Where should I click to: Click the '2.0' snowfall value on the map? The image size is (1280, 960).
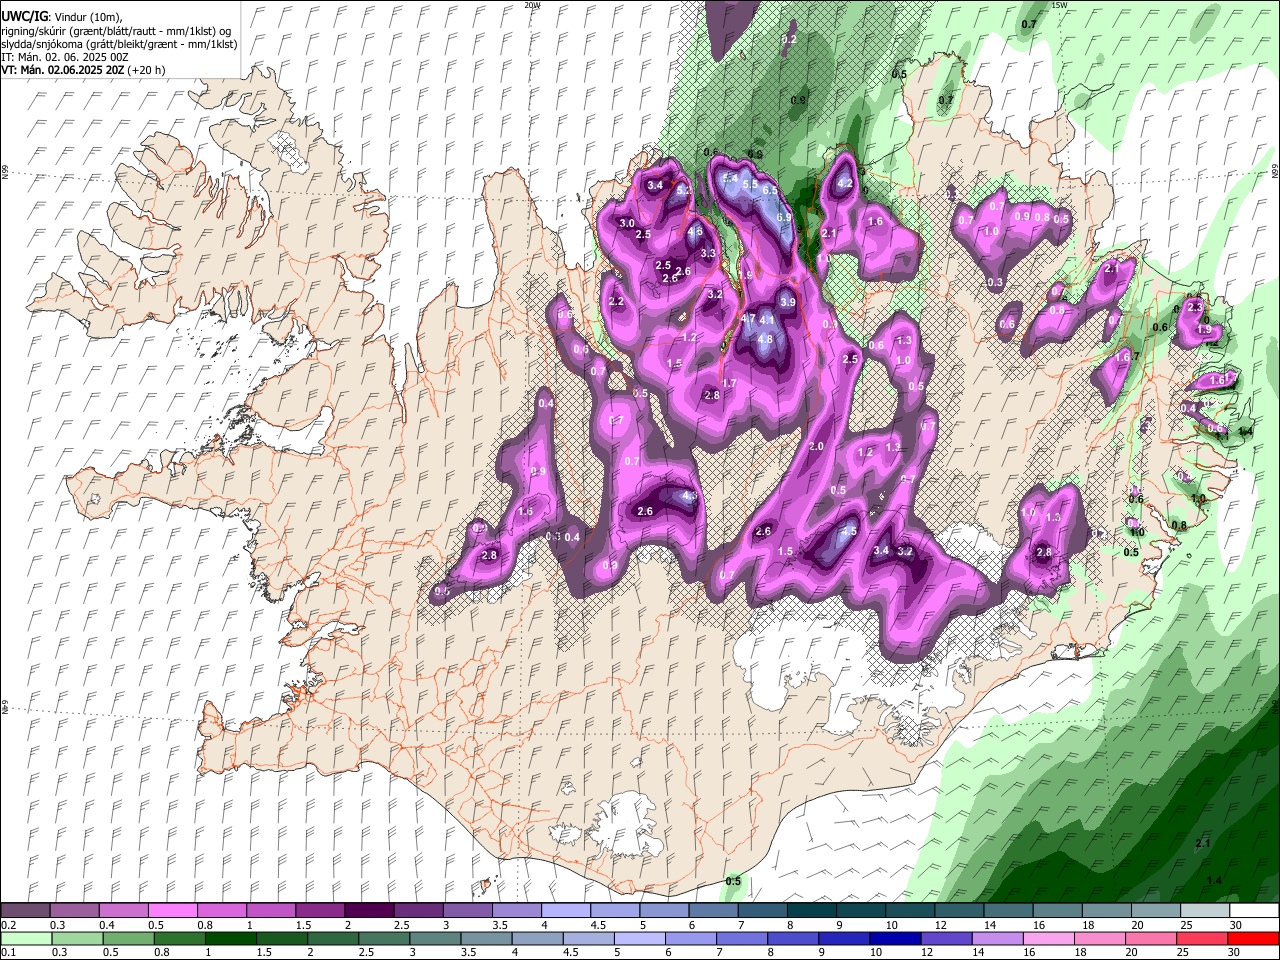pyautogui.click(x=816, y=446)
